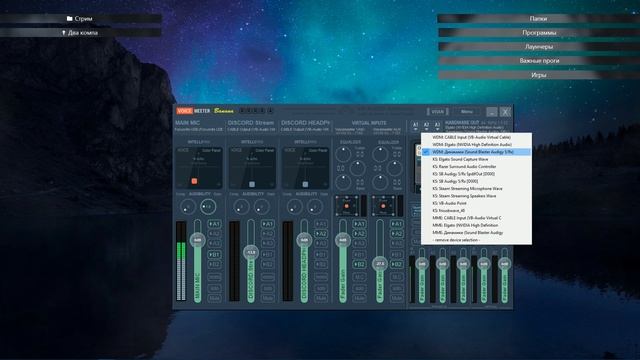The image size is (640, 360).
Task: Click the Gate knob on DISCORD Stream strip
Action: (261, 207)
